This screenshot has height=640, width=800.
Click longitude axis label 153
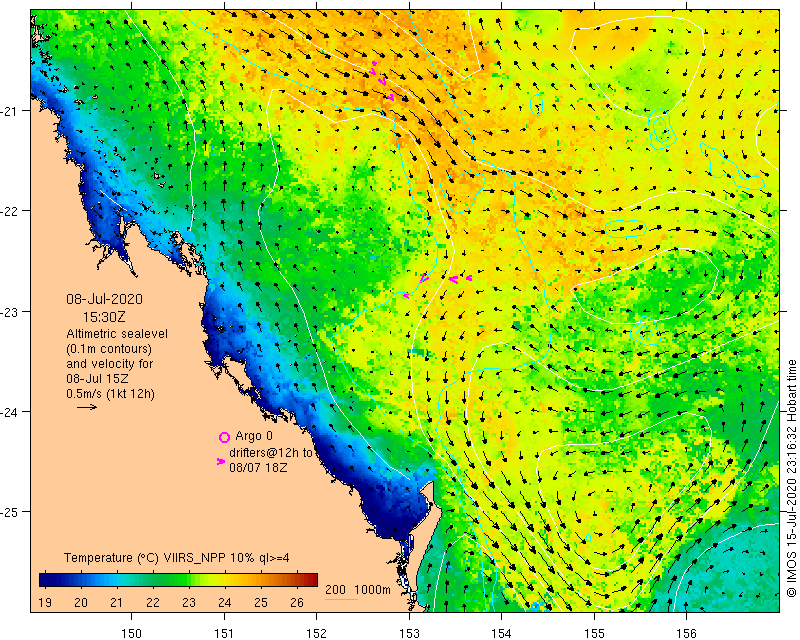[x=409, y=633]
